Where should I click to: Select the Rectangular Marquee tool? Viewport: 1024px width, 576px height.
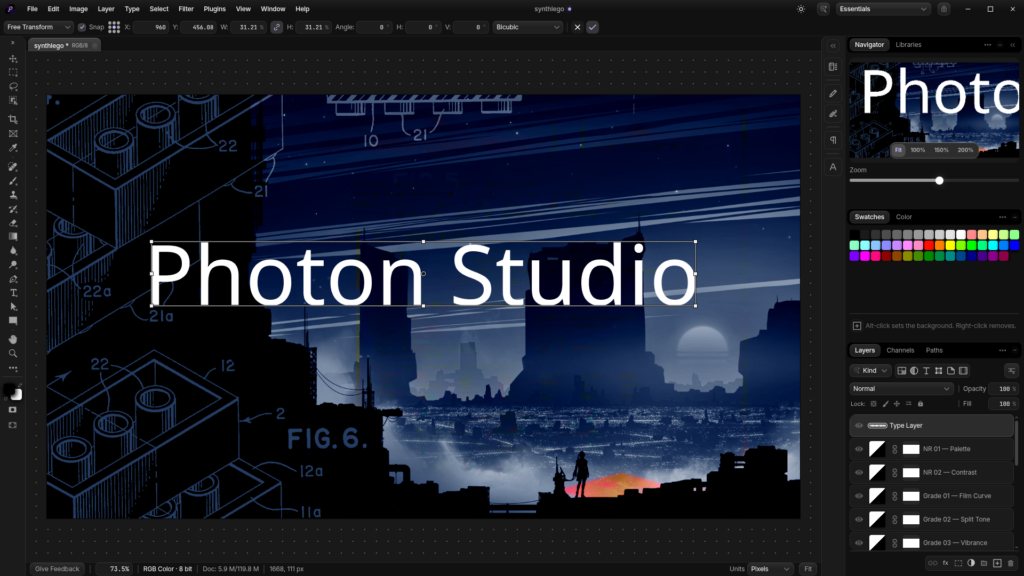[x=13, y=72]
